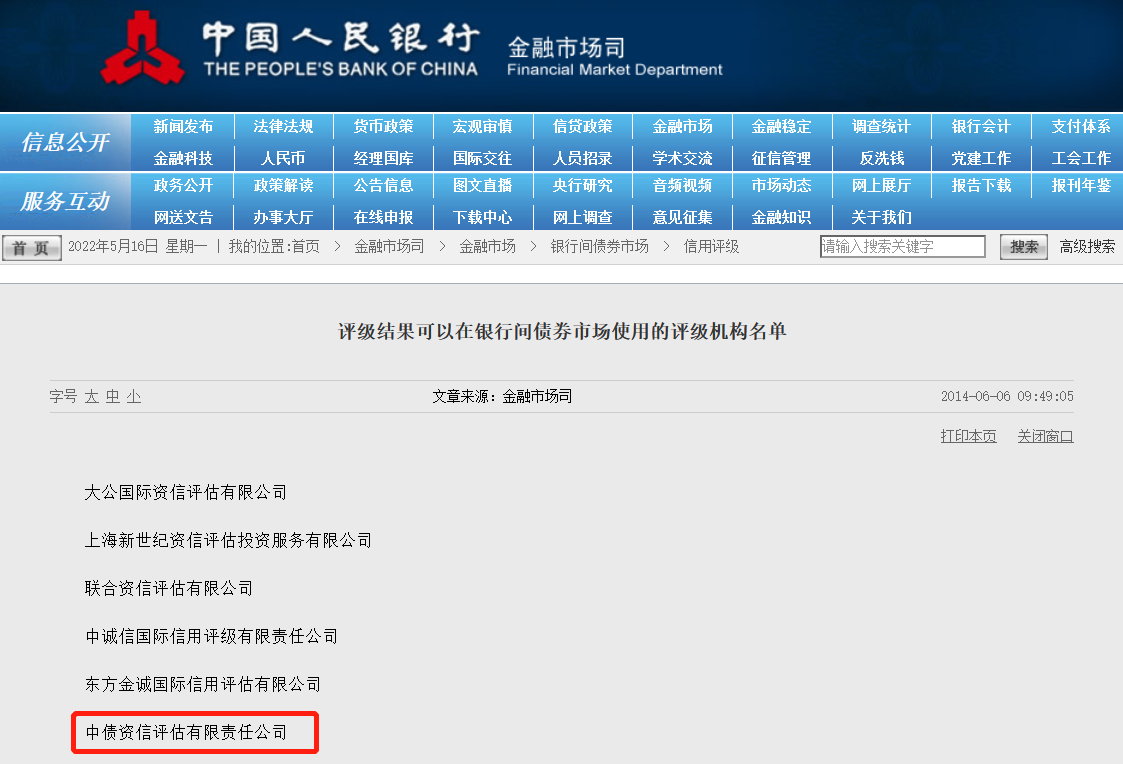Select 宏观审慎 in the navigation
Viewport: 1123px width, 764px height.
483,127
